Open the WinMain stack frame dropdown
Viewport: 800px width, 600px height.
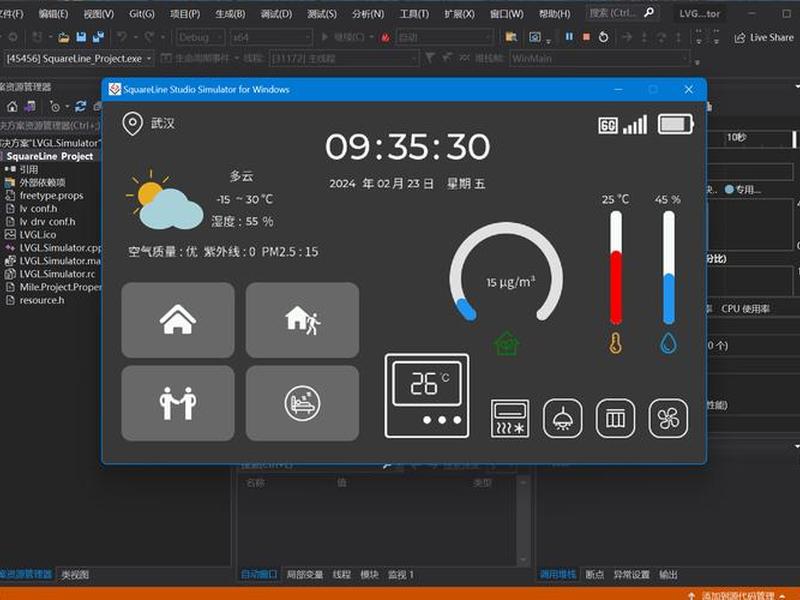pyautogui.click(x=600, y=59)
